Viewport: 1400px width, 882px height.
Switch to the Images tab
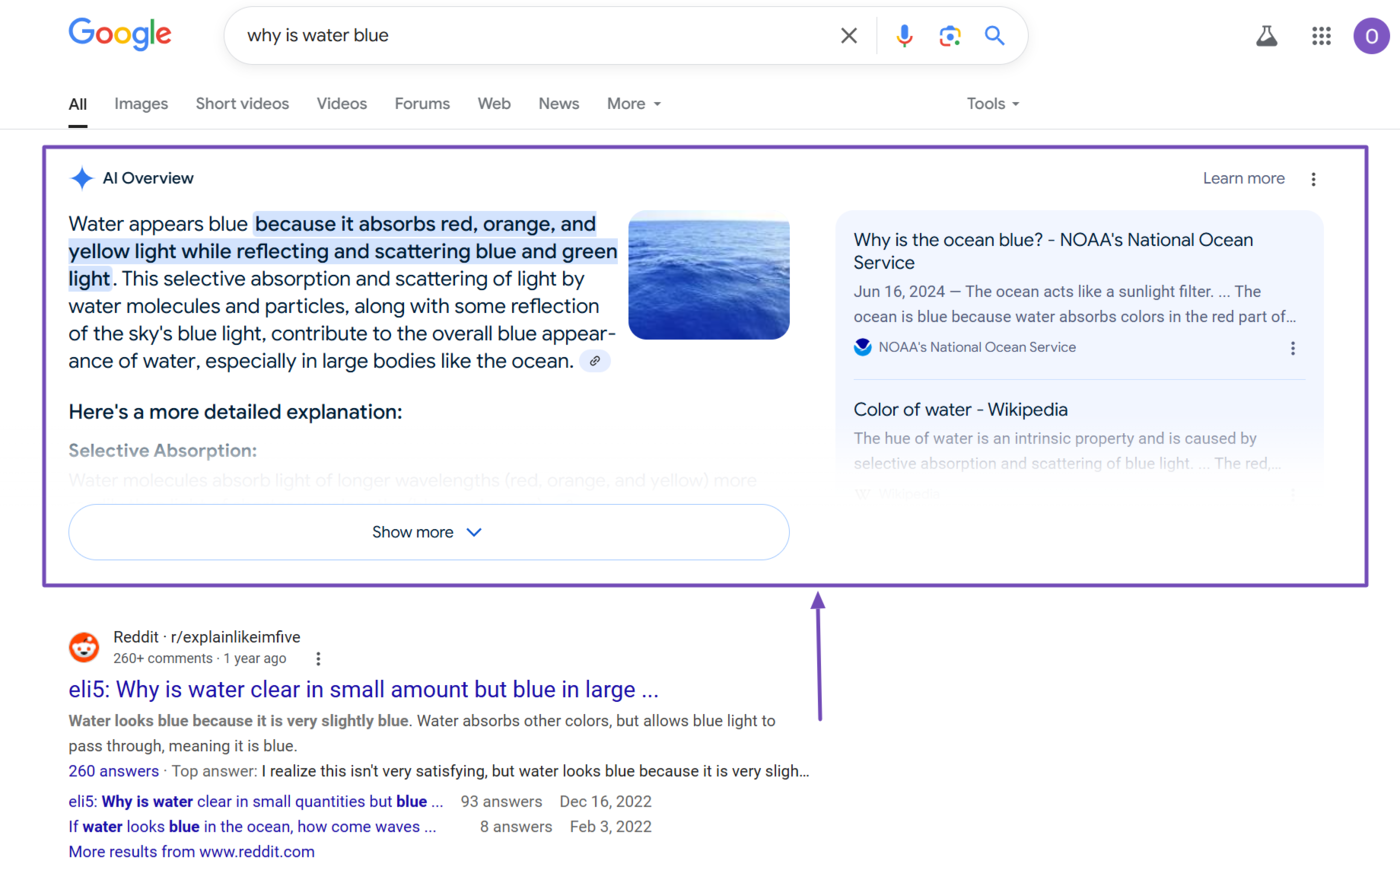click(141, 104)
